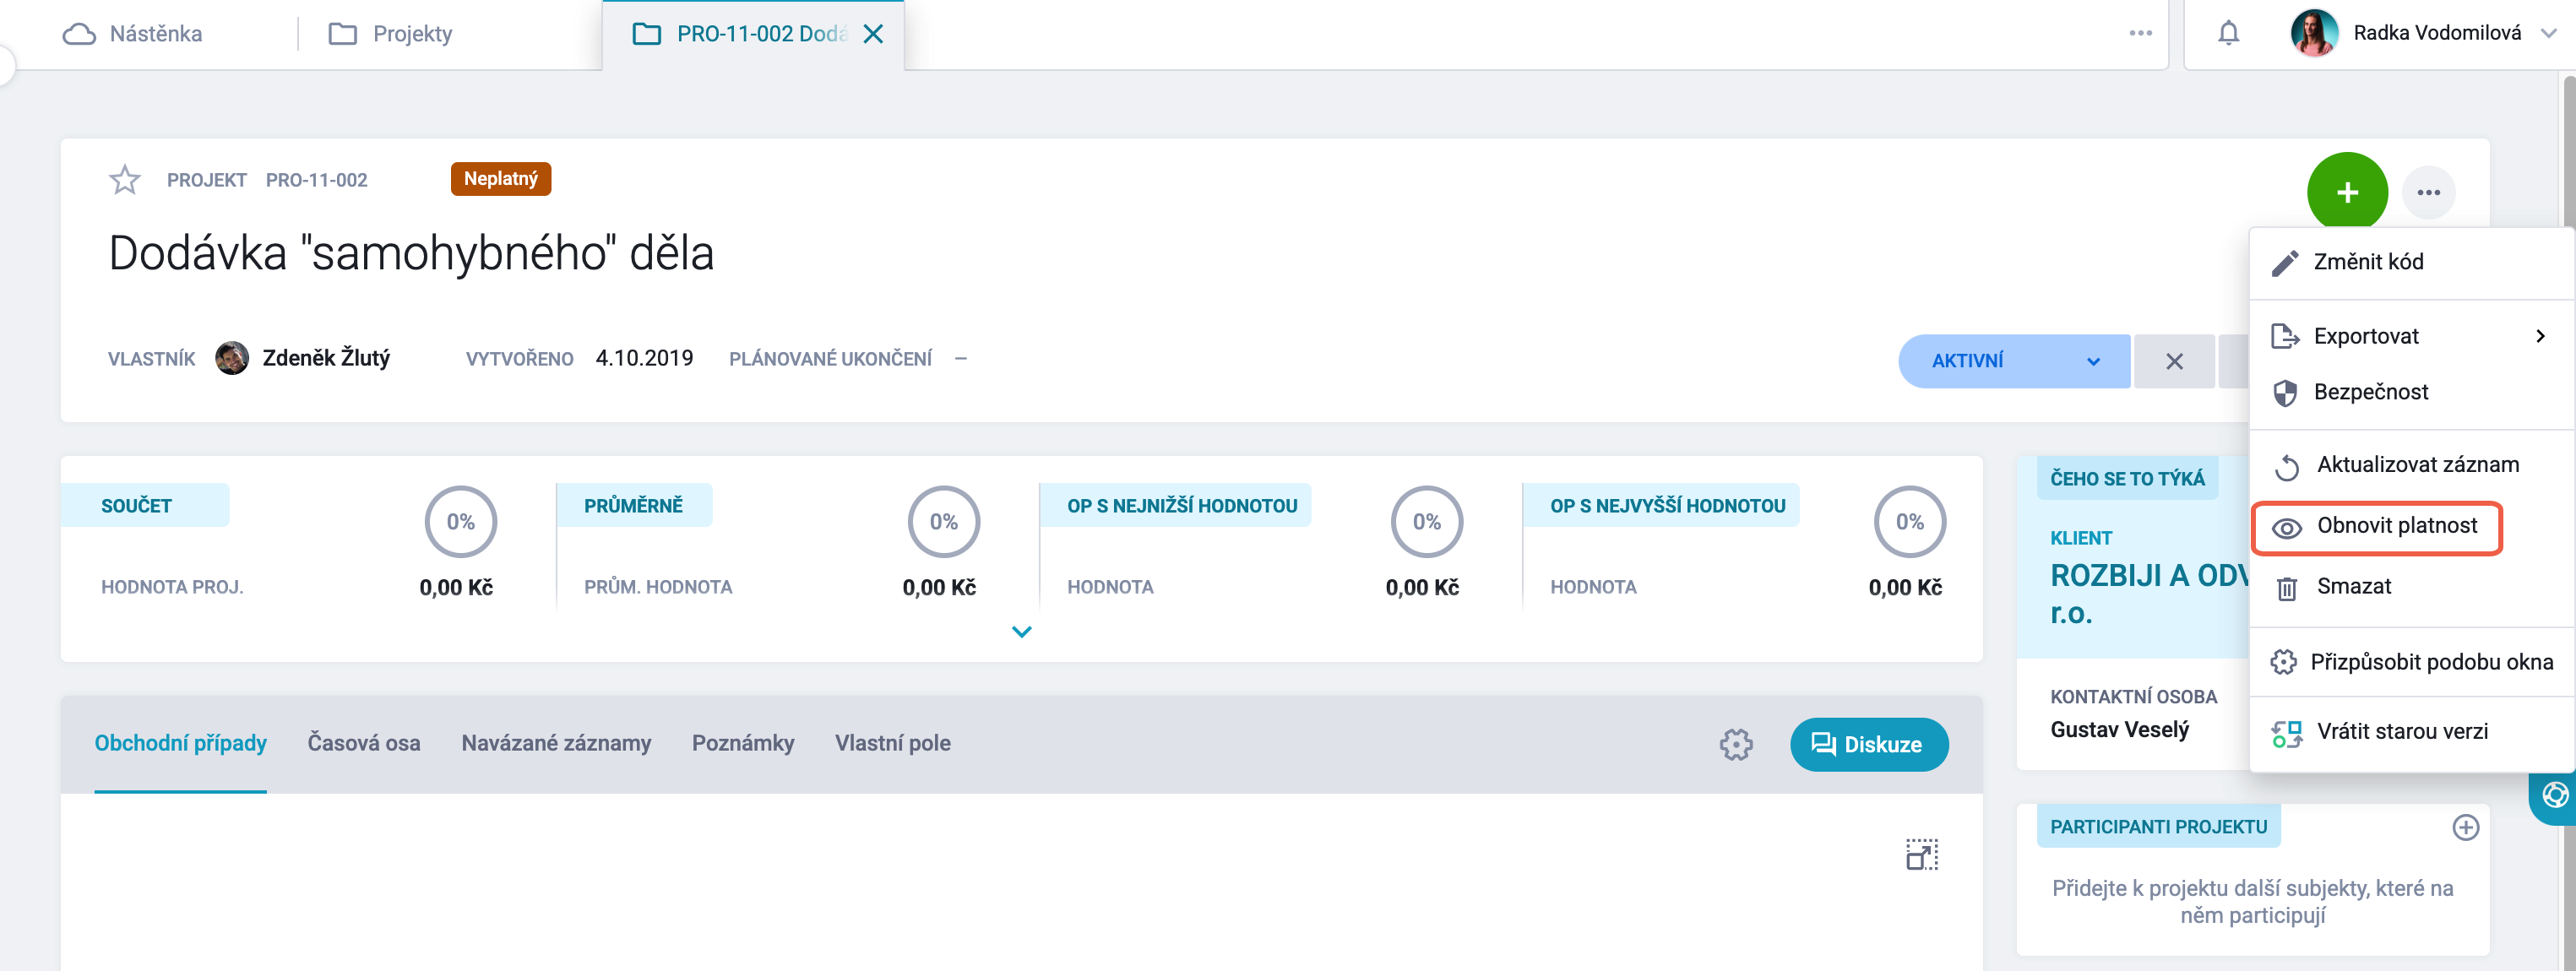The width and height of the screenshot is (2576, 971).
Task: Expand statistics panel with the down chevron
Action: (1021, 632)
